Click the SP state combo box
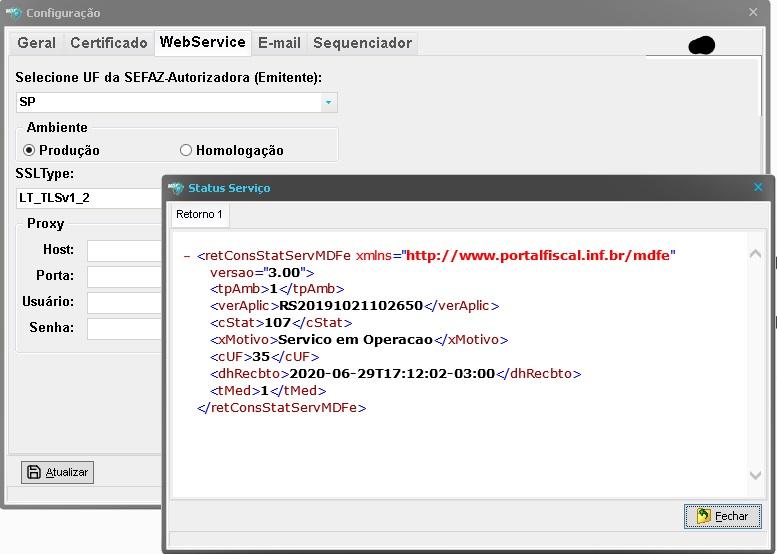The image size is (777, 554). (177, 103)
